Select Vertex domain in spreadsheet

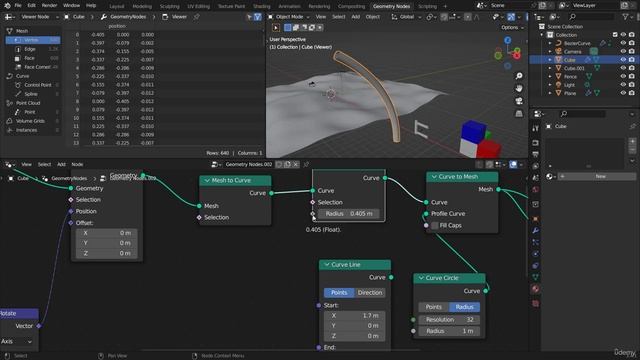(x=33, y=40)
